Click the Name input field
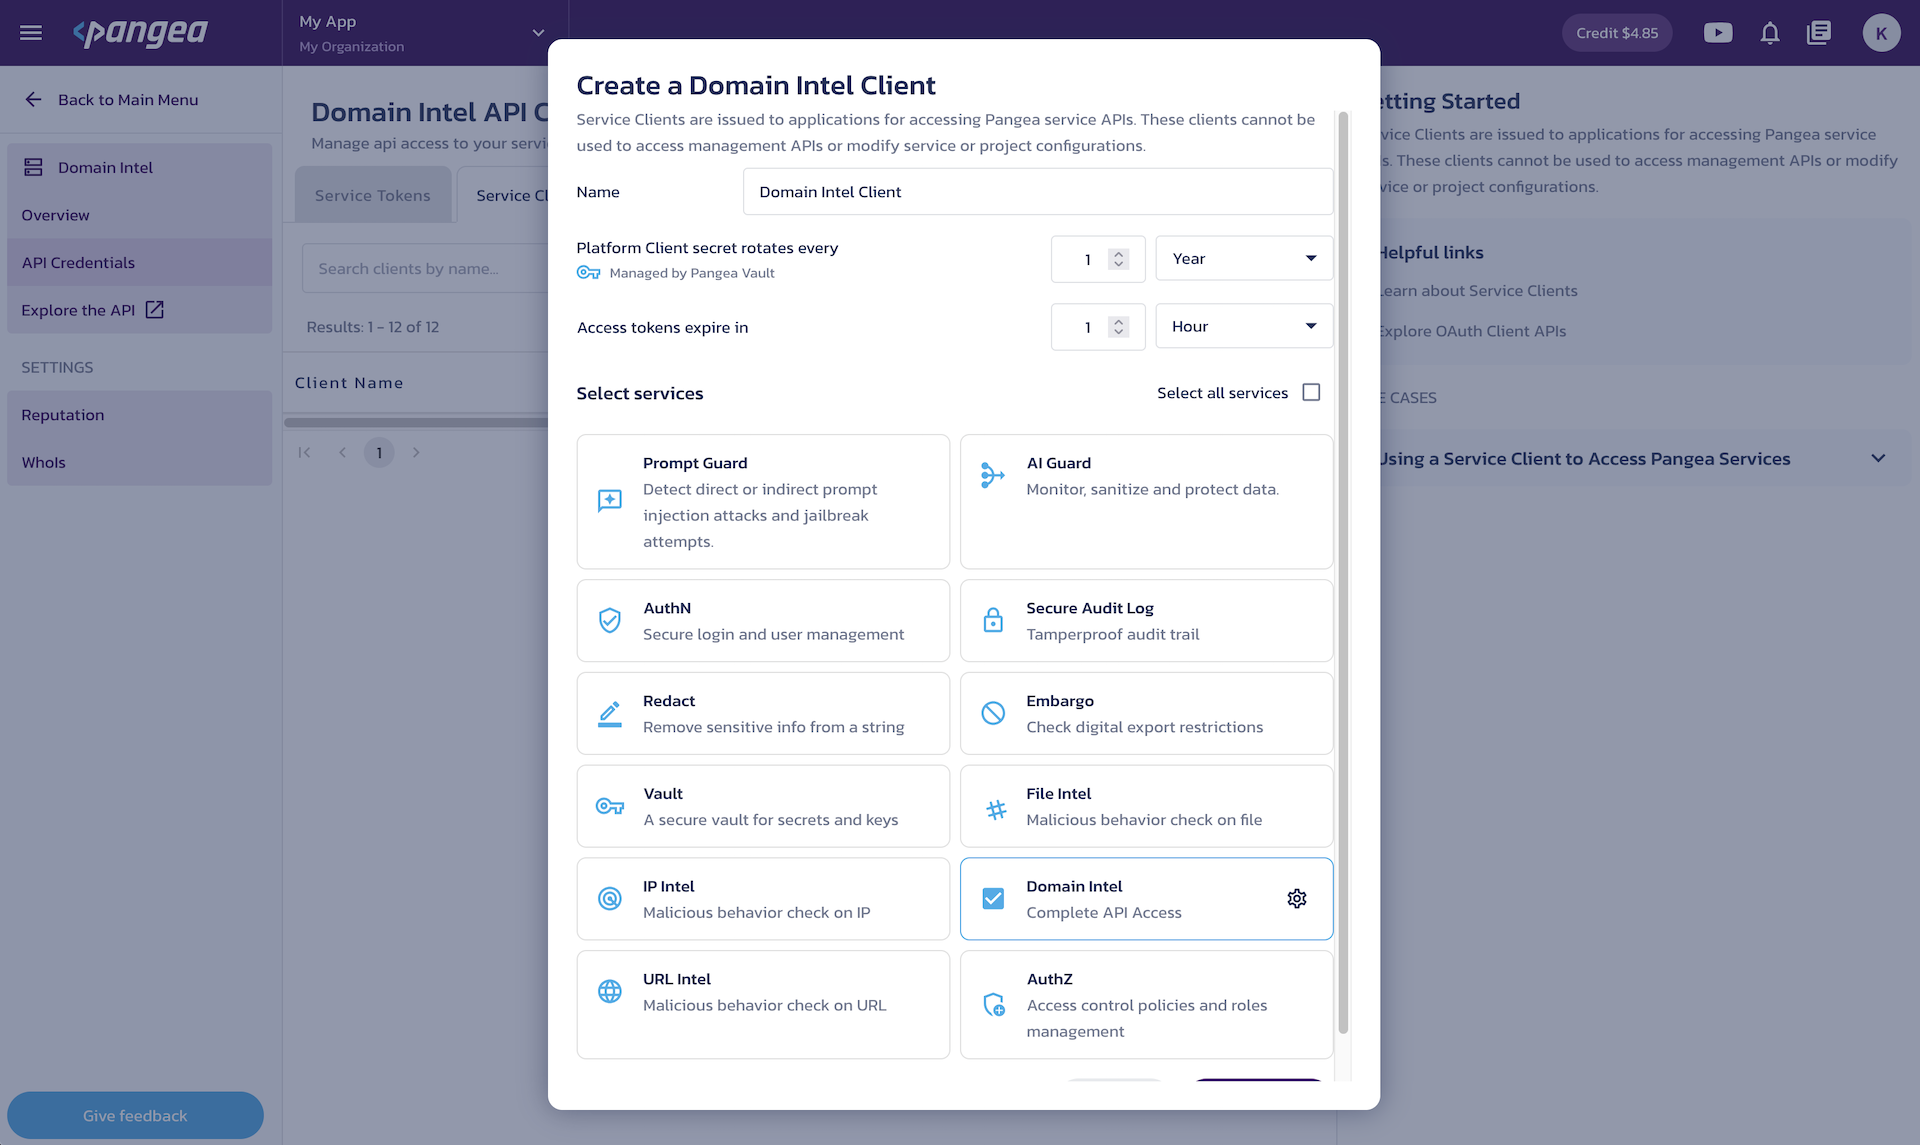 (x=1038, y=191)
